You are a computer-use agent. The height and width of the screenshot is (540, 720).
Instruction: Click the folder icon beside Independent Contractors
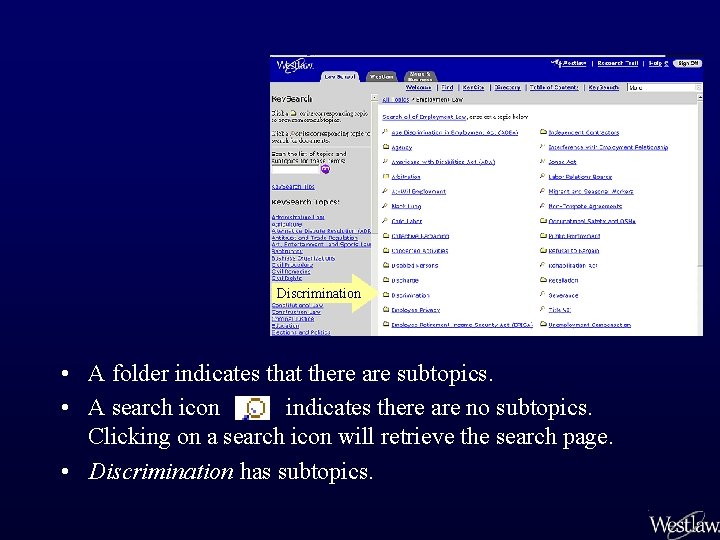543,132
